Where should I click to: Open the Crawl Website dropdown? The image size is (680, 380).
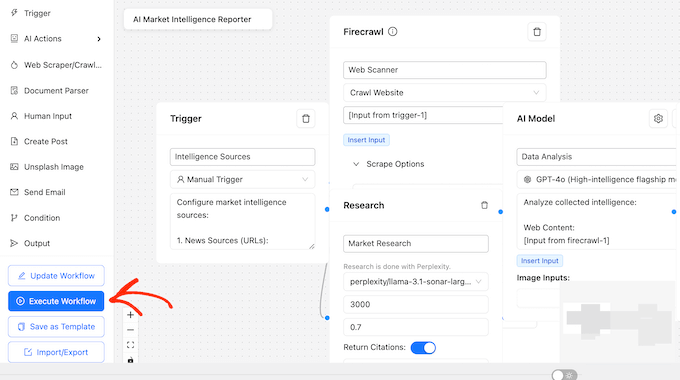click(x=445, y=93)
